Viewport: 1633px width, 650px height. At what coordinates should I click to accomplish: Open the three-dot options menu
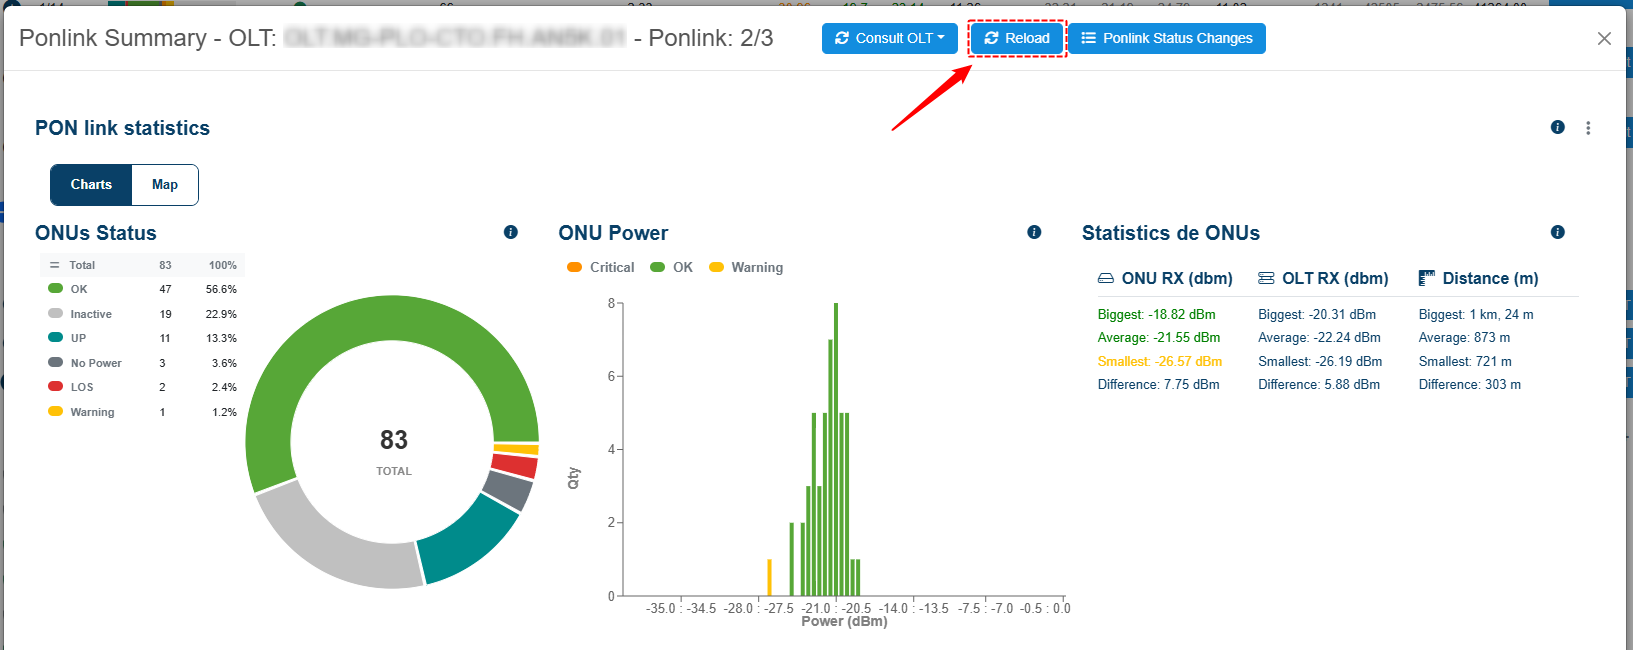click(1588, 128)
